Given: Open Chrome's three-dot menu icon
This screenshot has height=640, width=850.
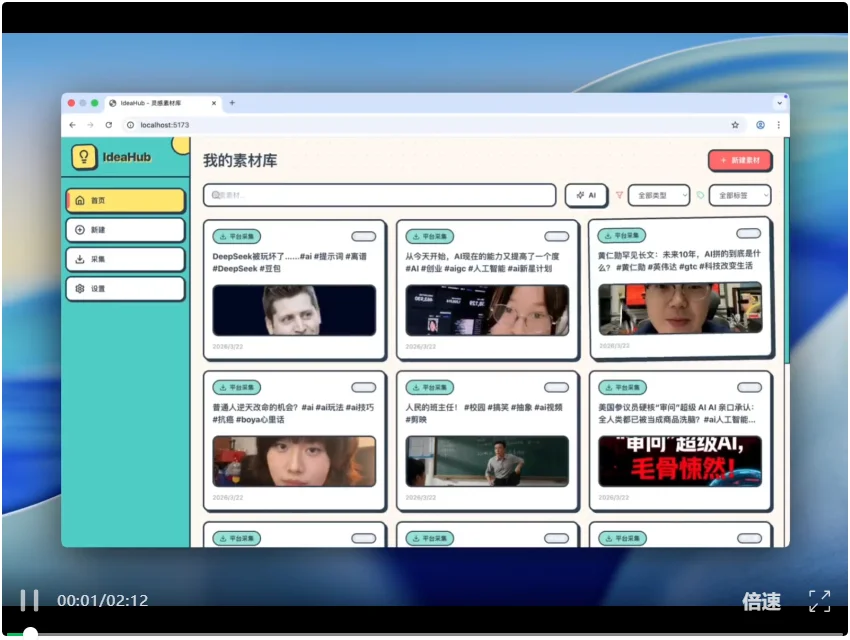Looking at the screenshot, I should pos(778,125).
